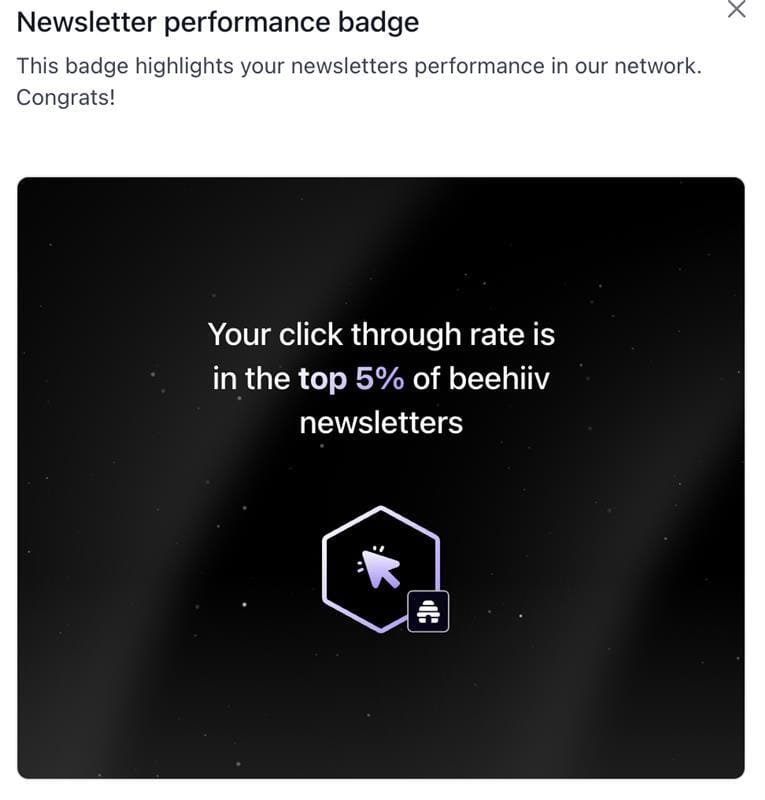The height and width of the screenshot is (800, 765).
Task: Click the "Congrats!" text
Action: click(x=66, y=99)
